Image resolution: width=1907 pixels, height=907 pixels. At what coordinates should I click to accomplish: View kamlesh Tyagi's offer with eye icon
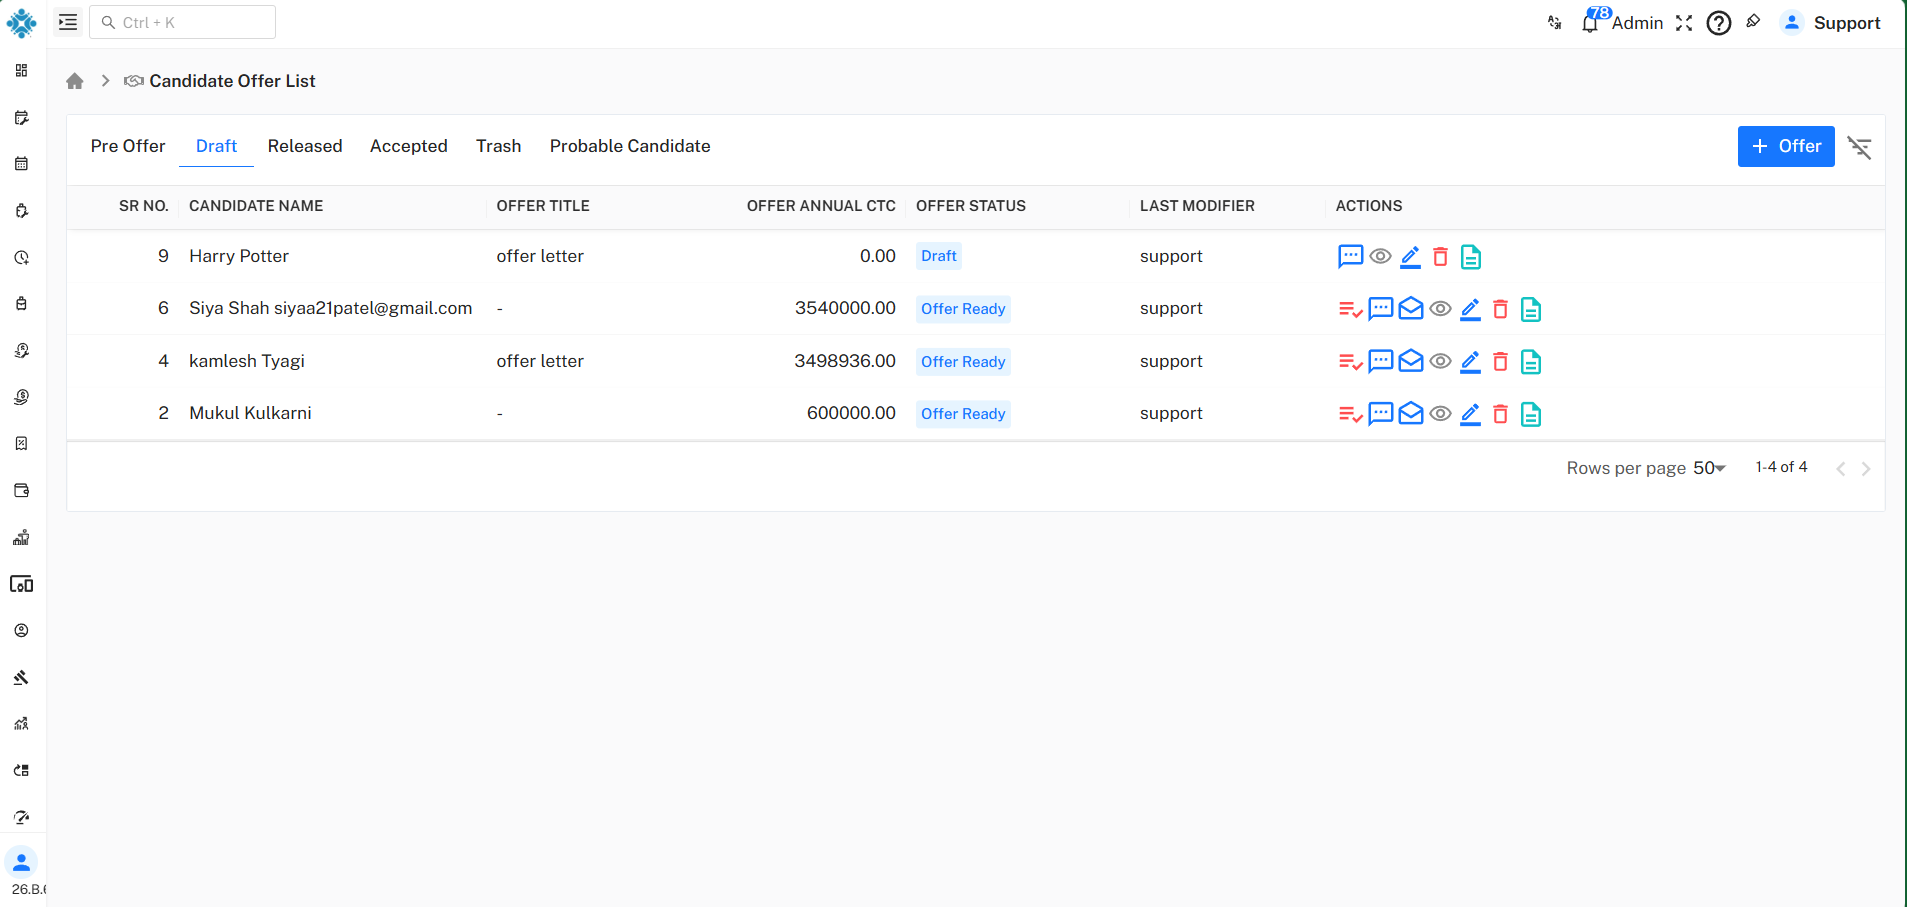1440,361
